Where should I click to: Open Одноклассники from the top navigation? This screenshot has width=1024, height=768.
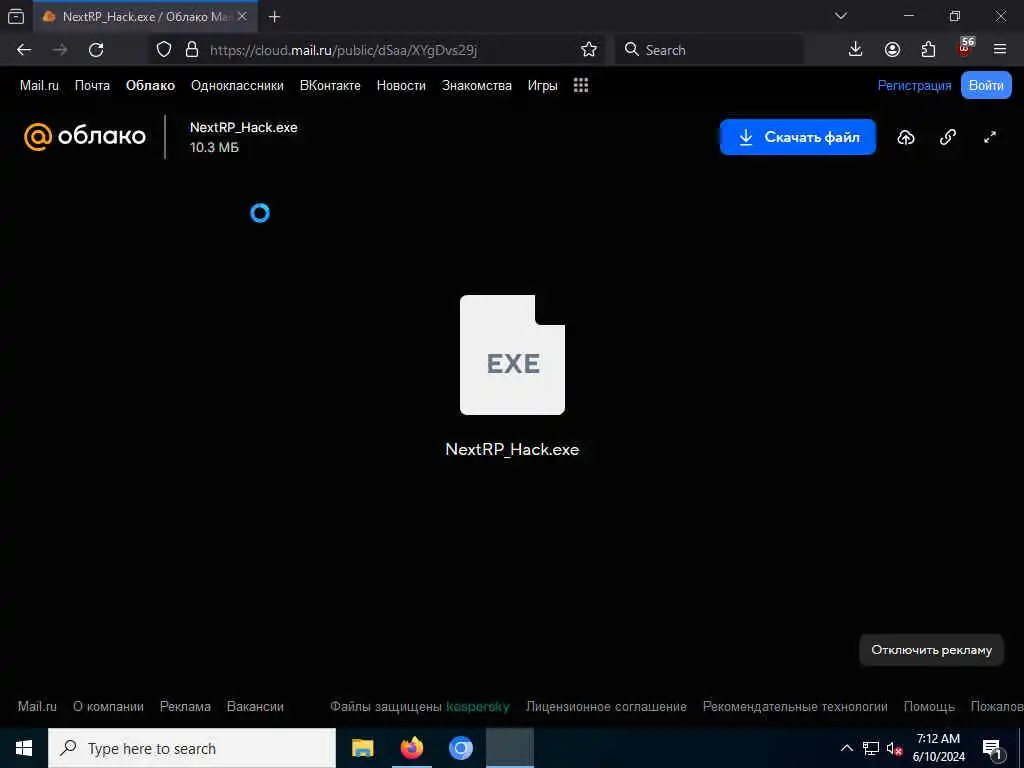coord(237,86)
